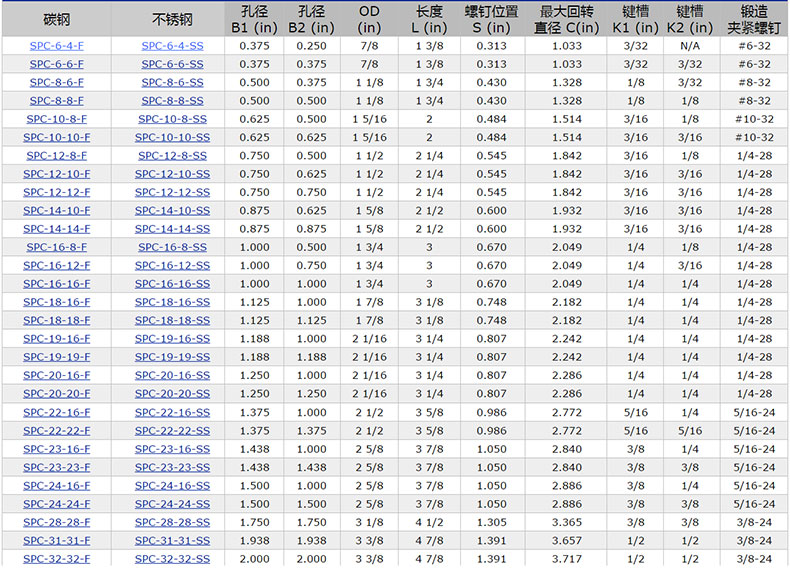Viewport: 790px width, 568px height.
Task: Open part number SPC-12-8-F
Action: (x=57, y=155)
